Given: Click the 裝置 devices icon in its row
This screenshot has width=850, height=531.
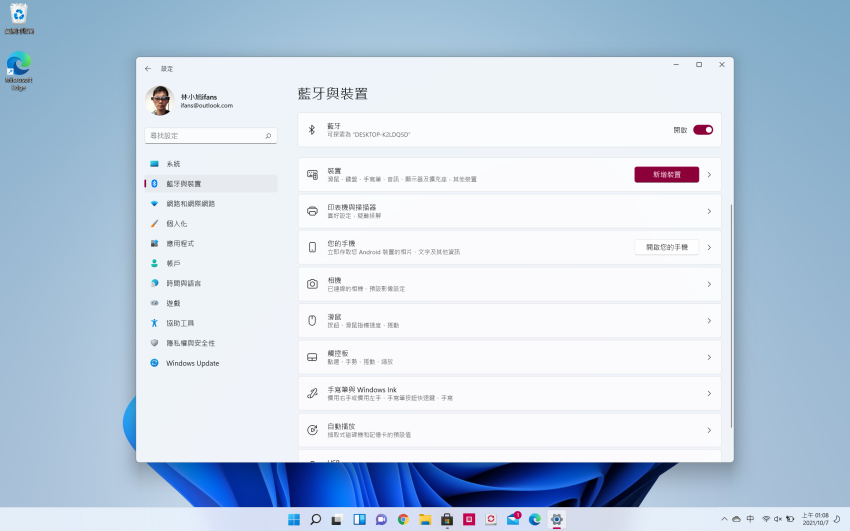Looking at the screenshot, I should click(x=312, y=174).
